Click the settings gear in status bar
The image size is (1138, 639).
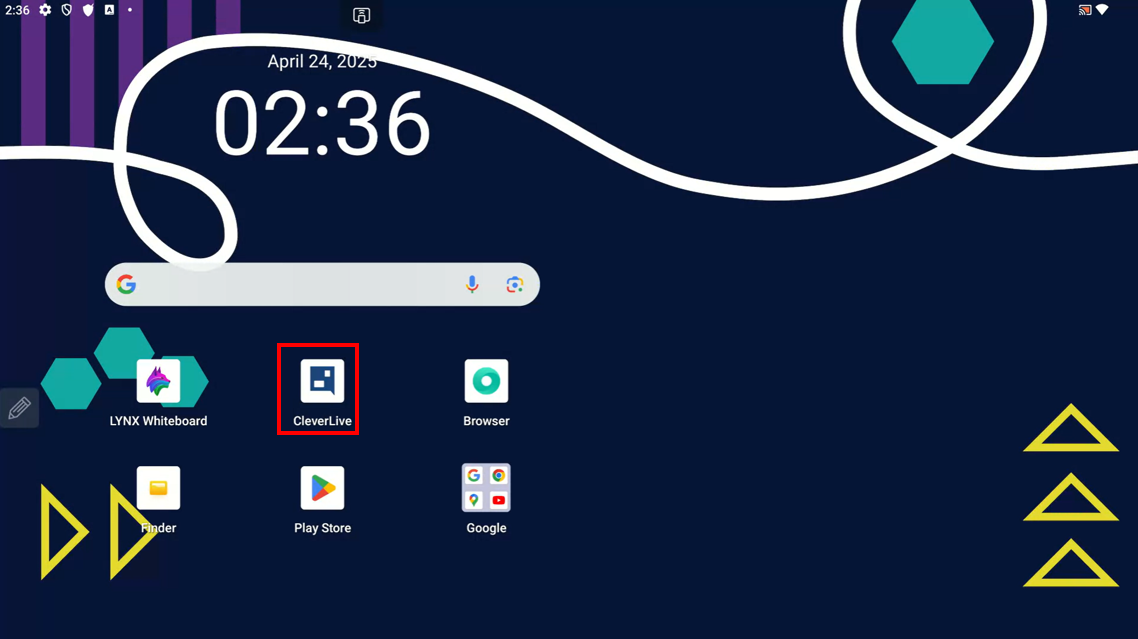pyautogui.click(x=45, y=10)
